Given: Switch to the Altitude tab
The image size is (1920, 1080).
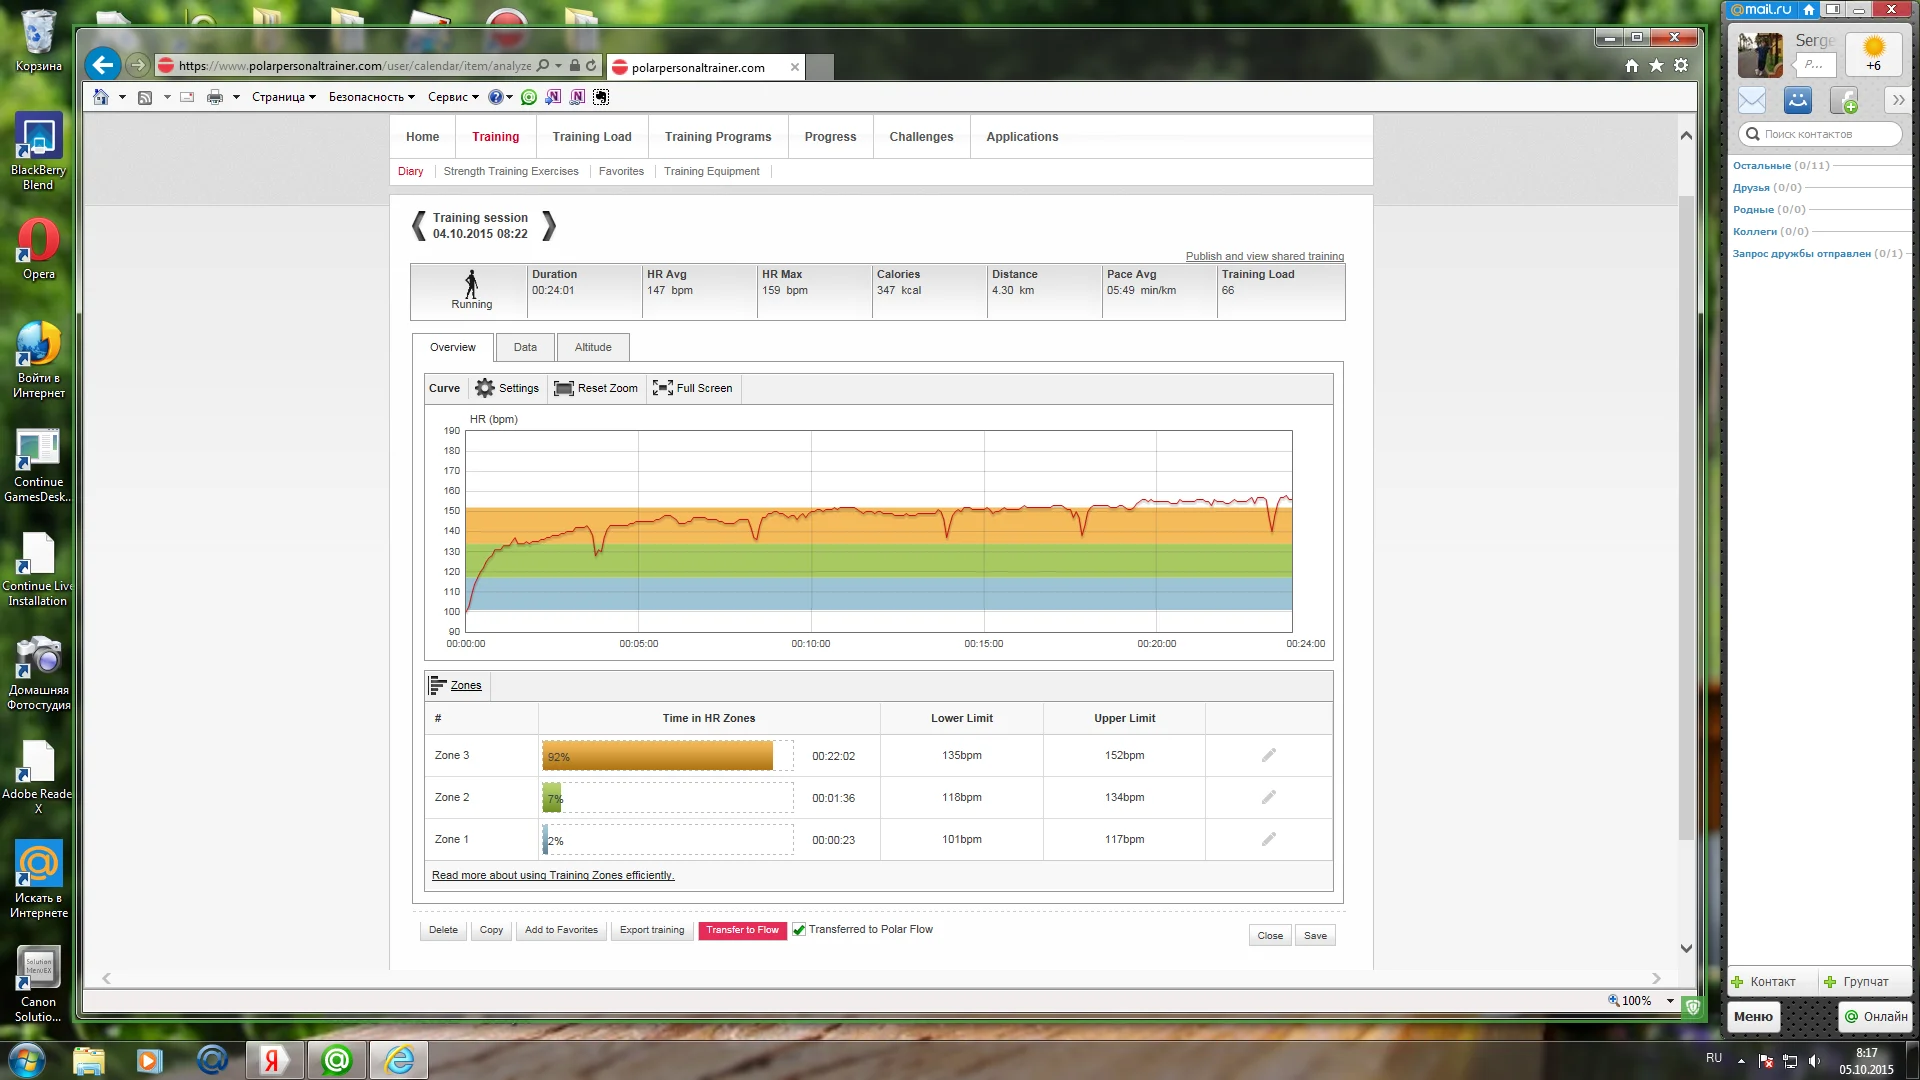Looking at the screenshot, I should click(592, 348).
